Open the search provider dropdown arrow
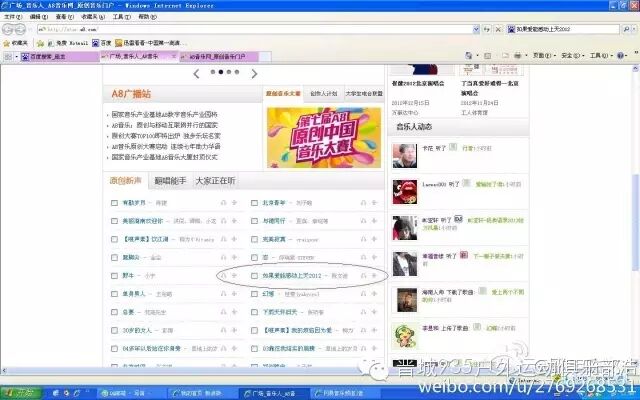 pyautogui.click(x=634, y=29)
